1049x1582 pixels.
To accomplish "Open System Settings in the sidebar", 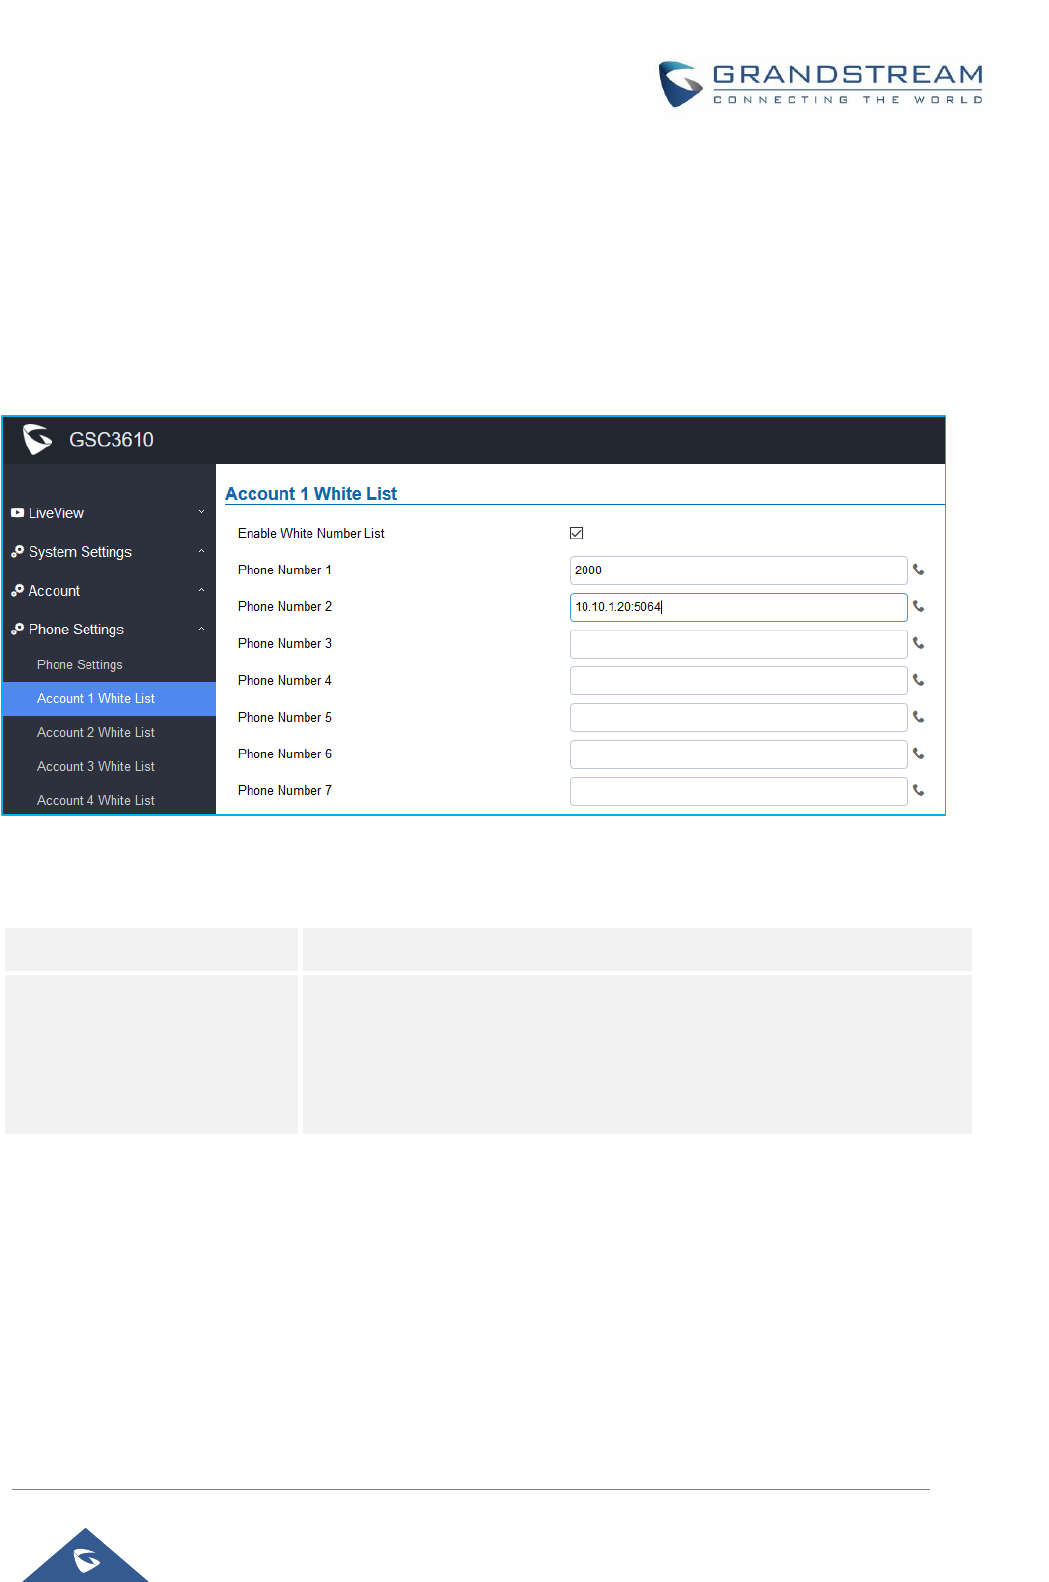I will point(109,552).
